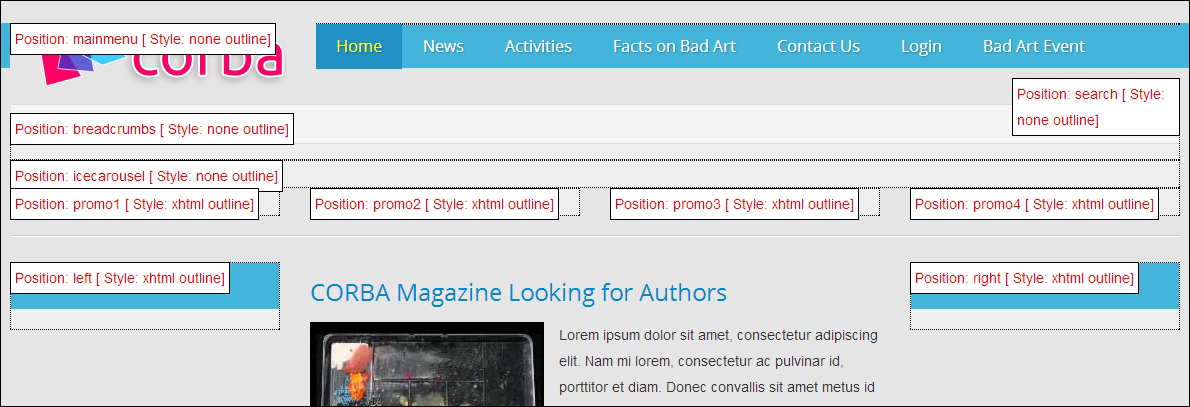Open CORBA Magazine Looking for Authors article
Image resolution: width=1190 pixels, height=407 pixels.
[x=518, y=293]
